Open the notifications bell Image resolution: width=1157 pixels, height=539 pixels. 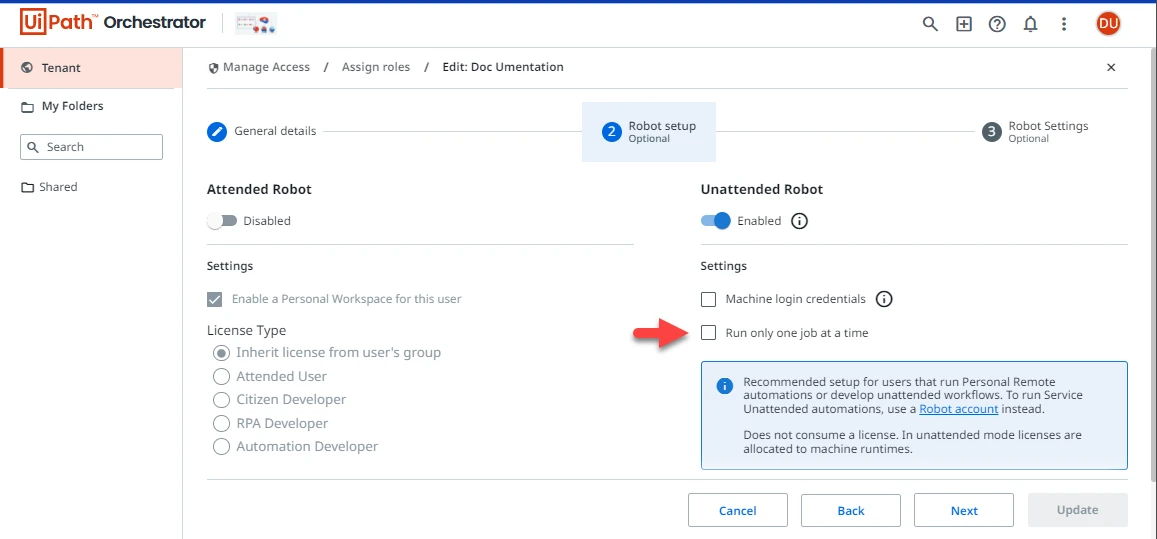click(1030, 24)
